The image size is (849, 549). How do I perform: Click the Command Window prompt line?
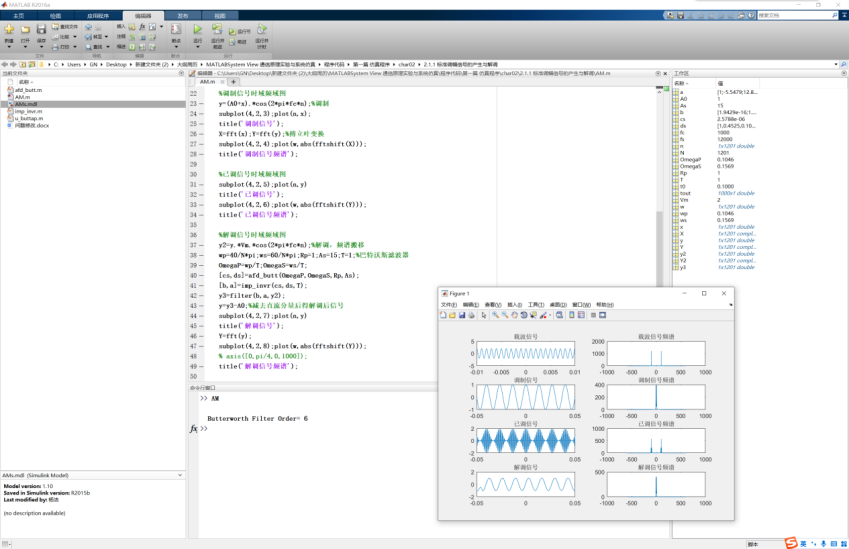319,428
